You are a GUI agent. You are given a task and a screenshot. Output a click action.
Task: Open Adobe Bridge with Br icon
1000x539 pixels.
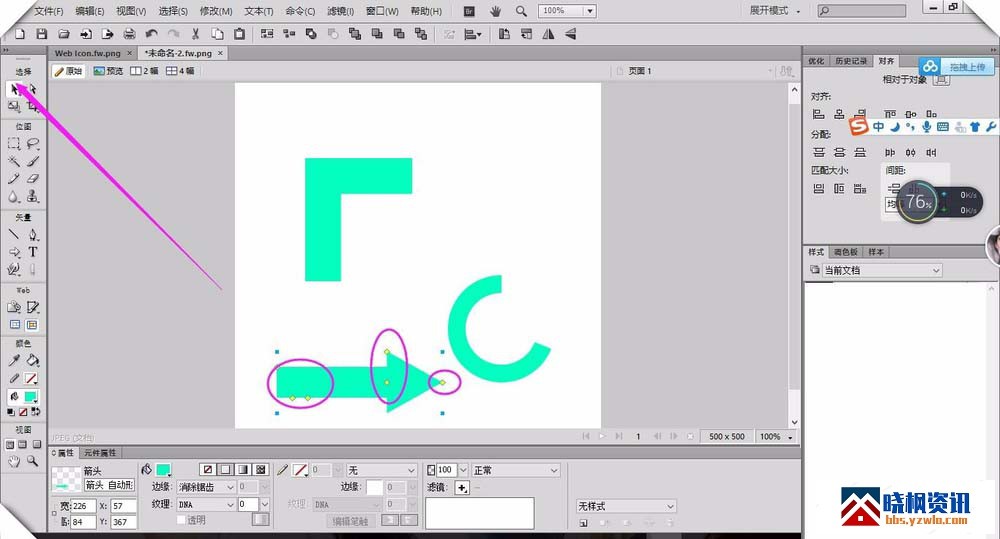pyautogui.click(x=469, y=11)
